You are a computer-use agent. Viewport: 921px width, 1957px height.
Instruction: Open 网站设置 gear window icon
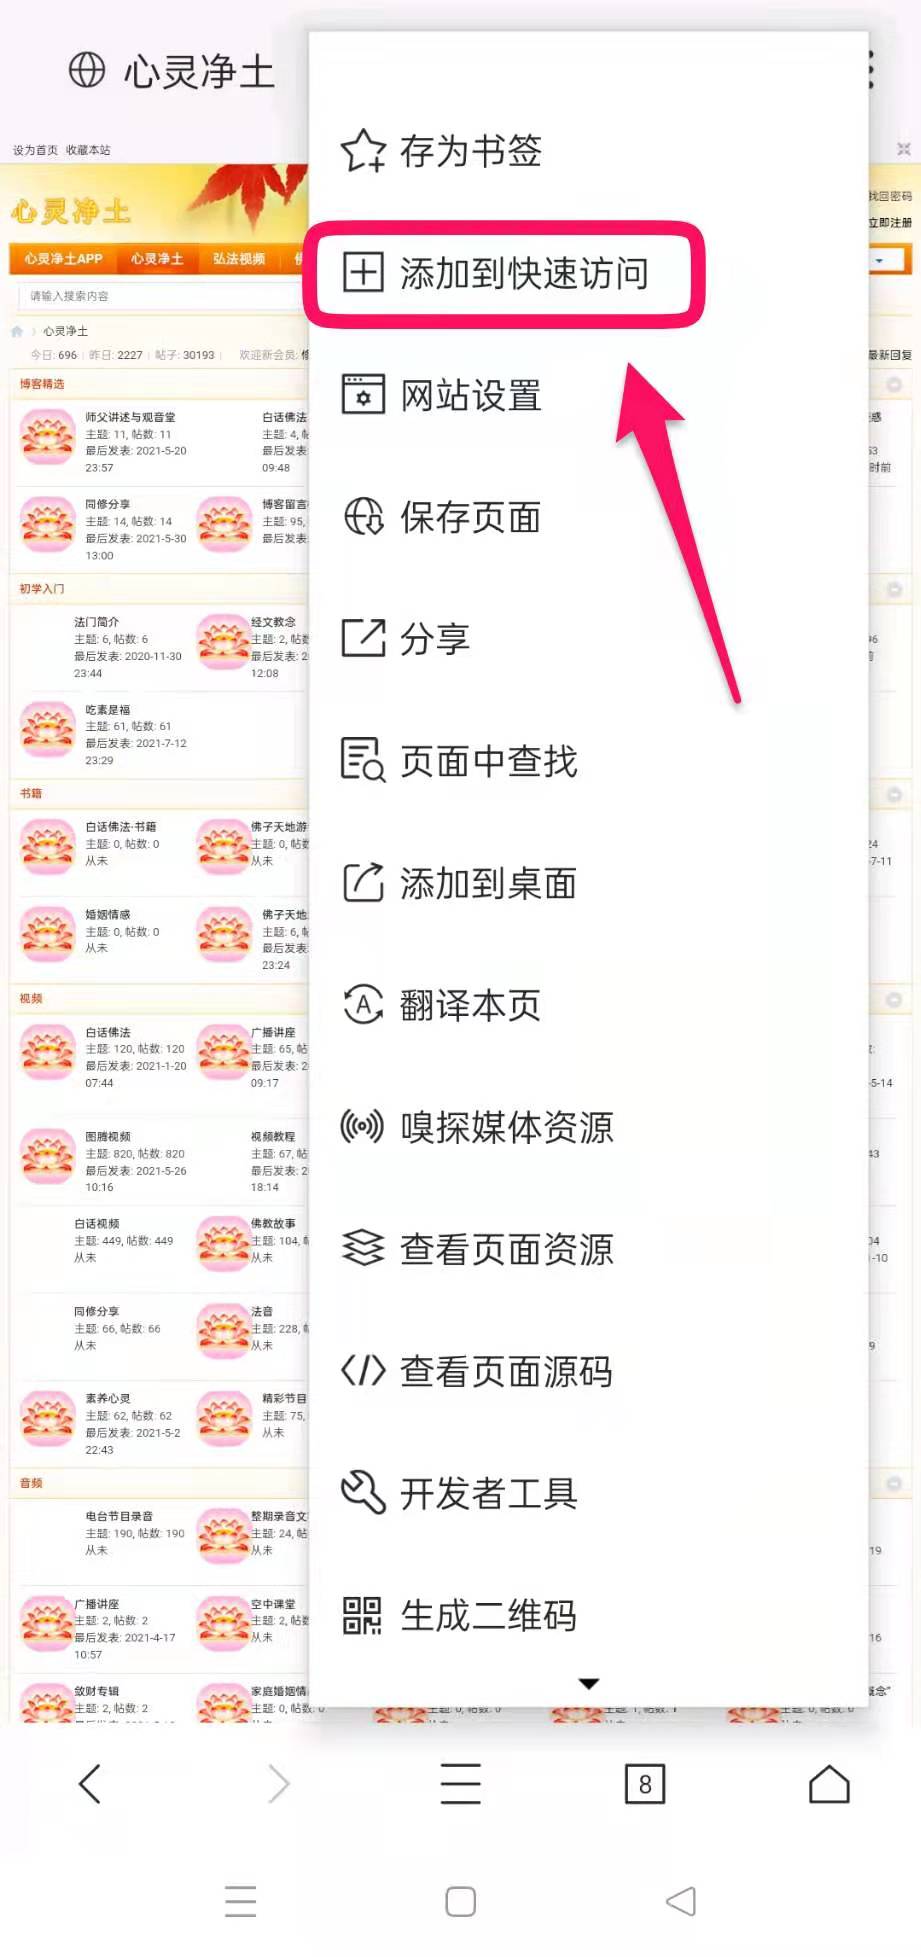[x=363, y=395]
